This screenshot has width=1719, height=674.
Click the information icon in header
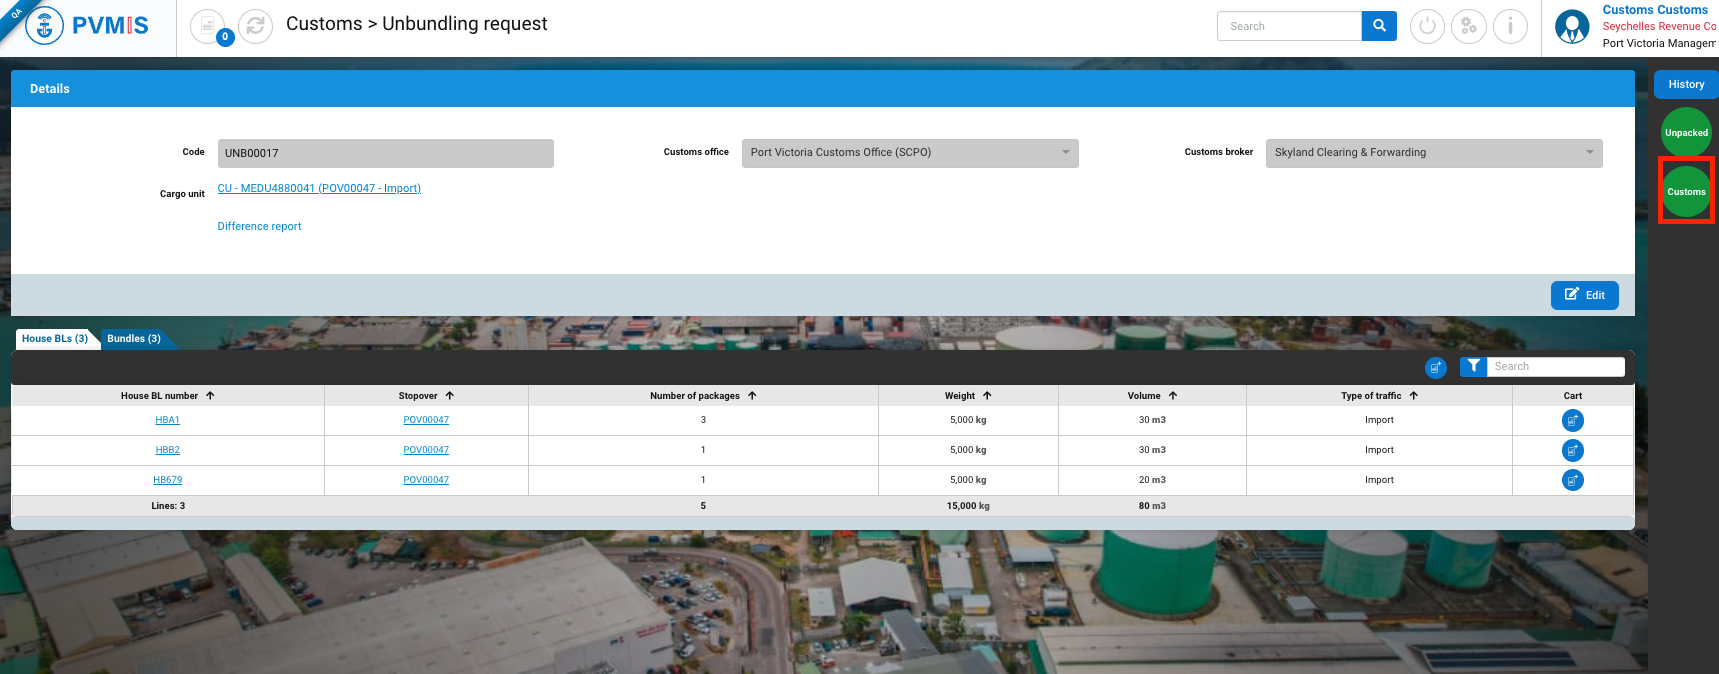1510,26
